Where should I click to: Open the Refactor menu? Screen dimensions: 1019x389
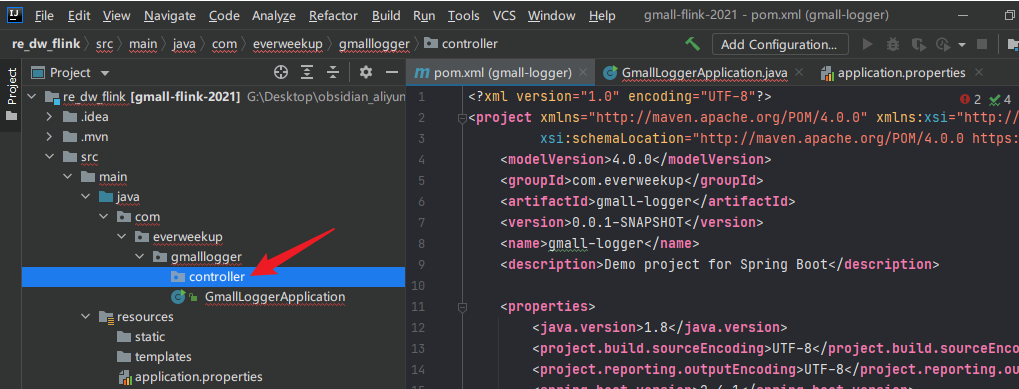coord(333,16)
